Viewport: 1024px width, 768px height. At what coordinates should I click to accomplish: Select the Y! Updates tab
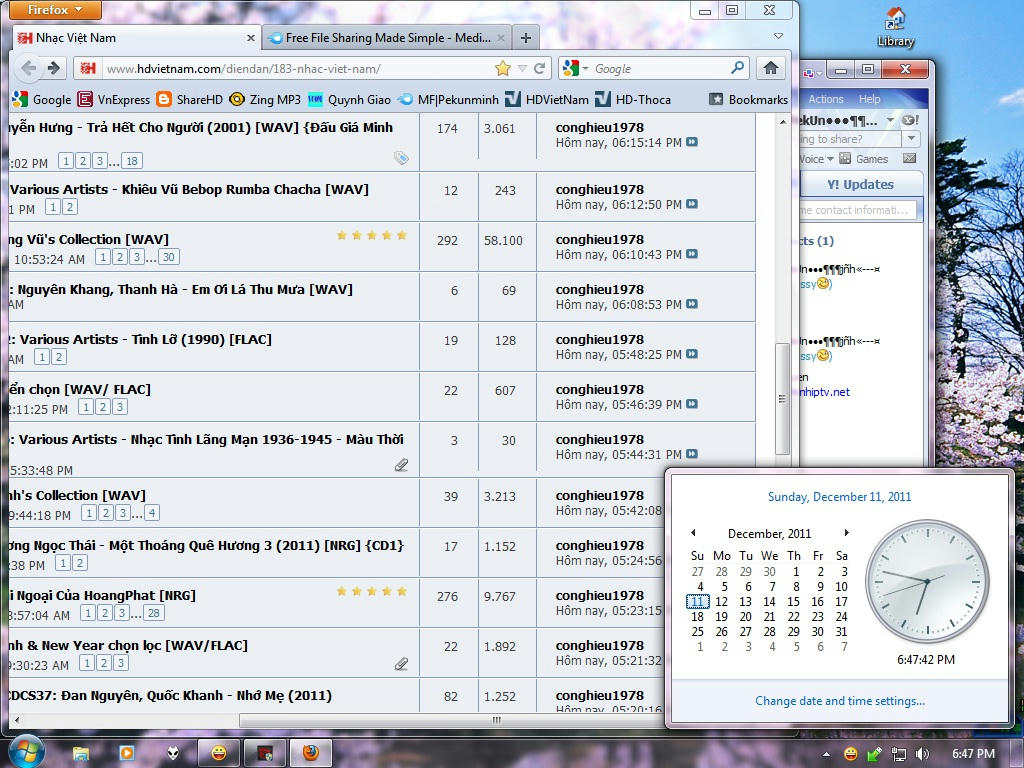point(859,184)
